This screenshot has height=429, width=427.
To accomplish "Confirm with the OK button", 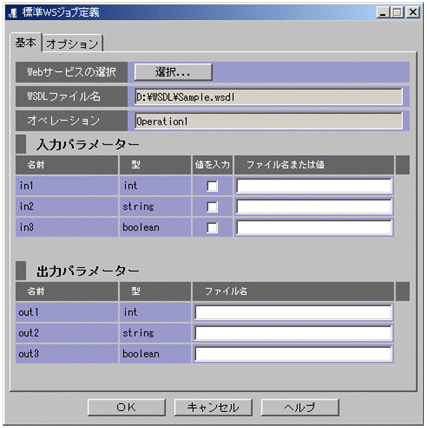I will click(x=127, y=407).
